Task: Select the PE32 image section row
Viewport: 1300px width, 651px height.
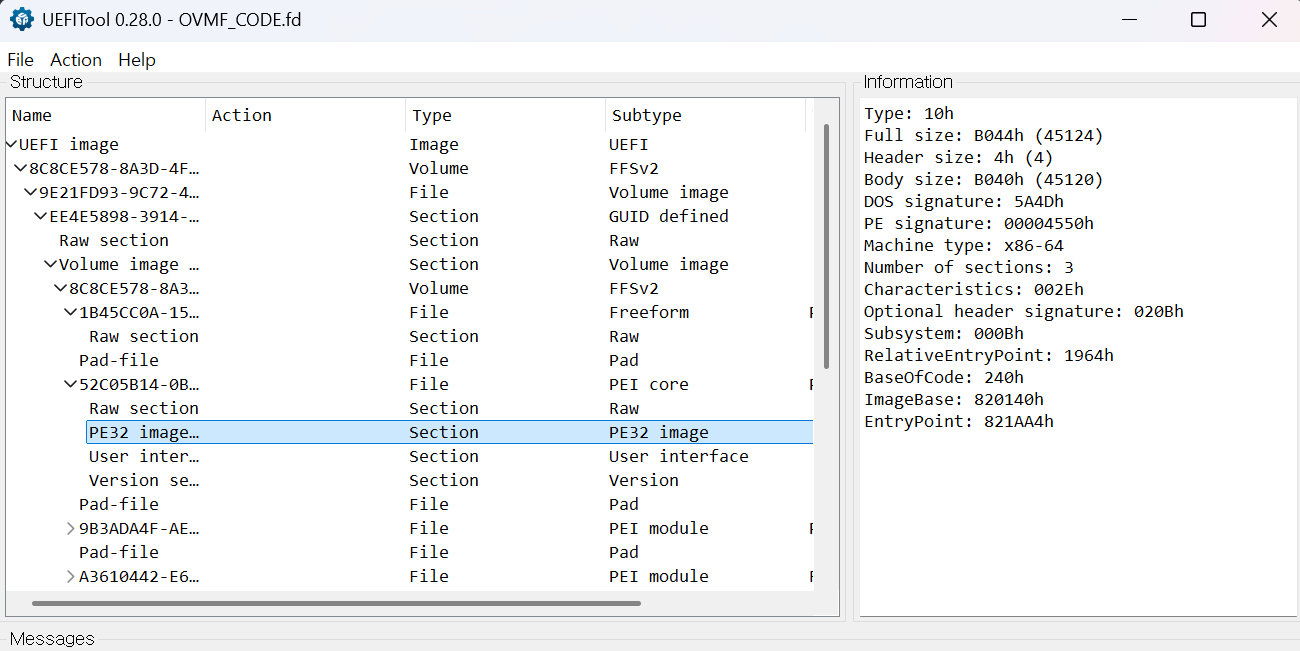Action: [144, 433]
